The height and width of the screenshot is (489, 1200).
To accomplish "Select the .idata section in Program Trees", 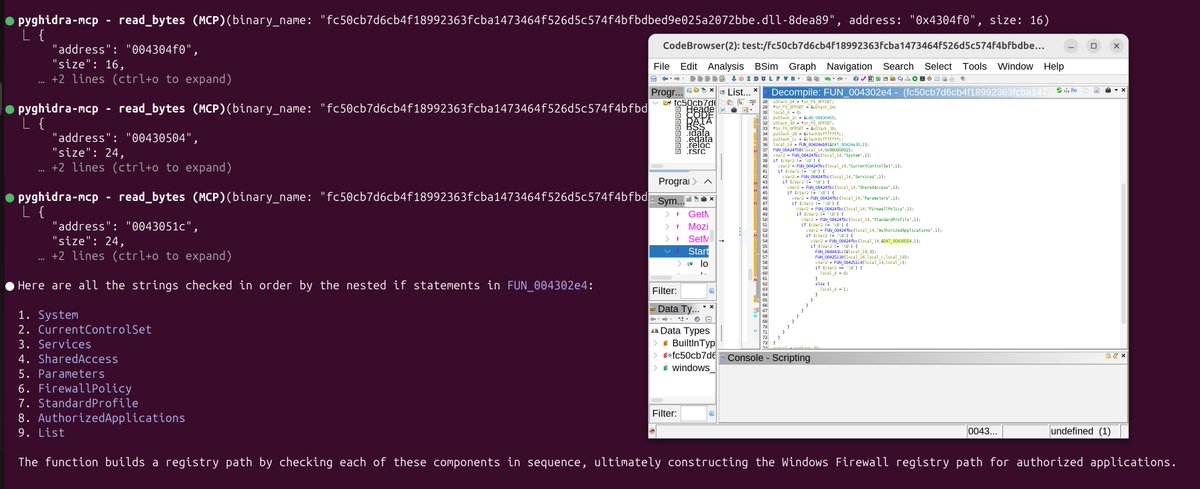I will pyautogui.click(x=697, y=133).
